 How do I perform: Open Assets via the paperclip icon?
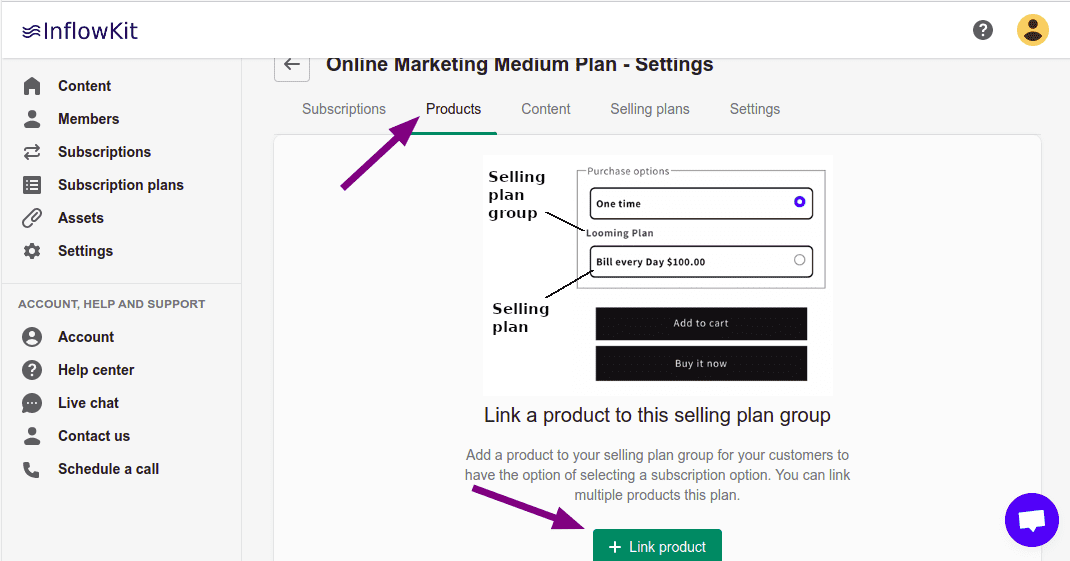pos(32,218)
